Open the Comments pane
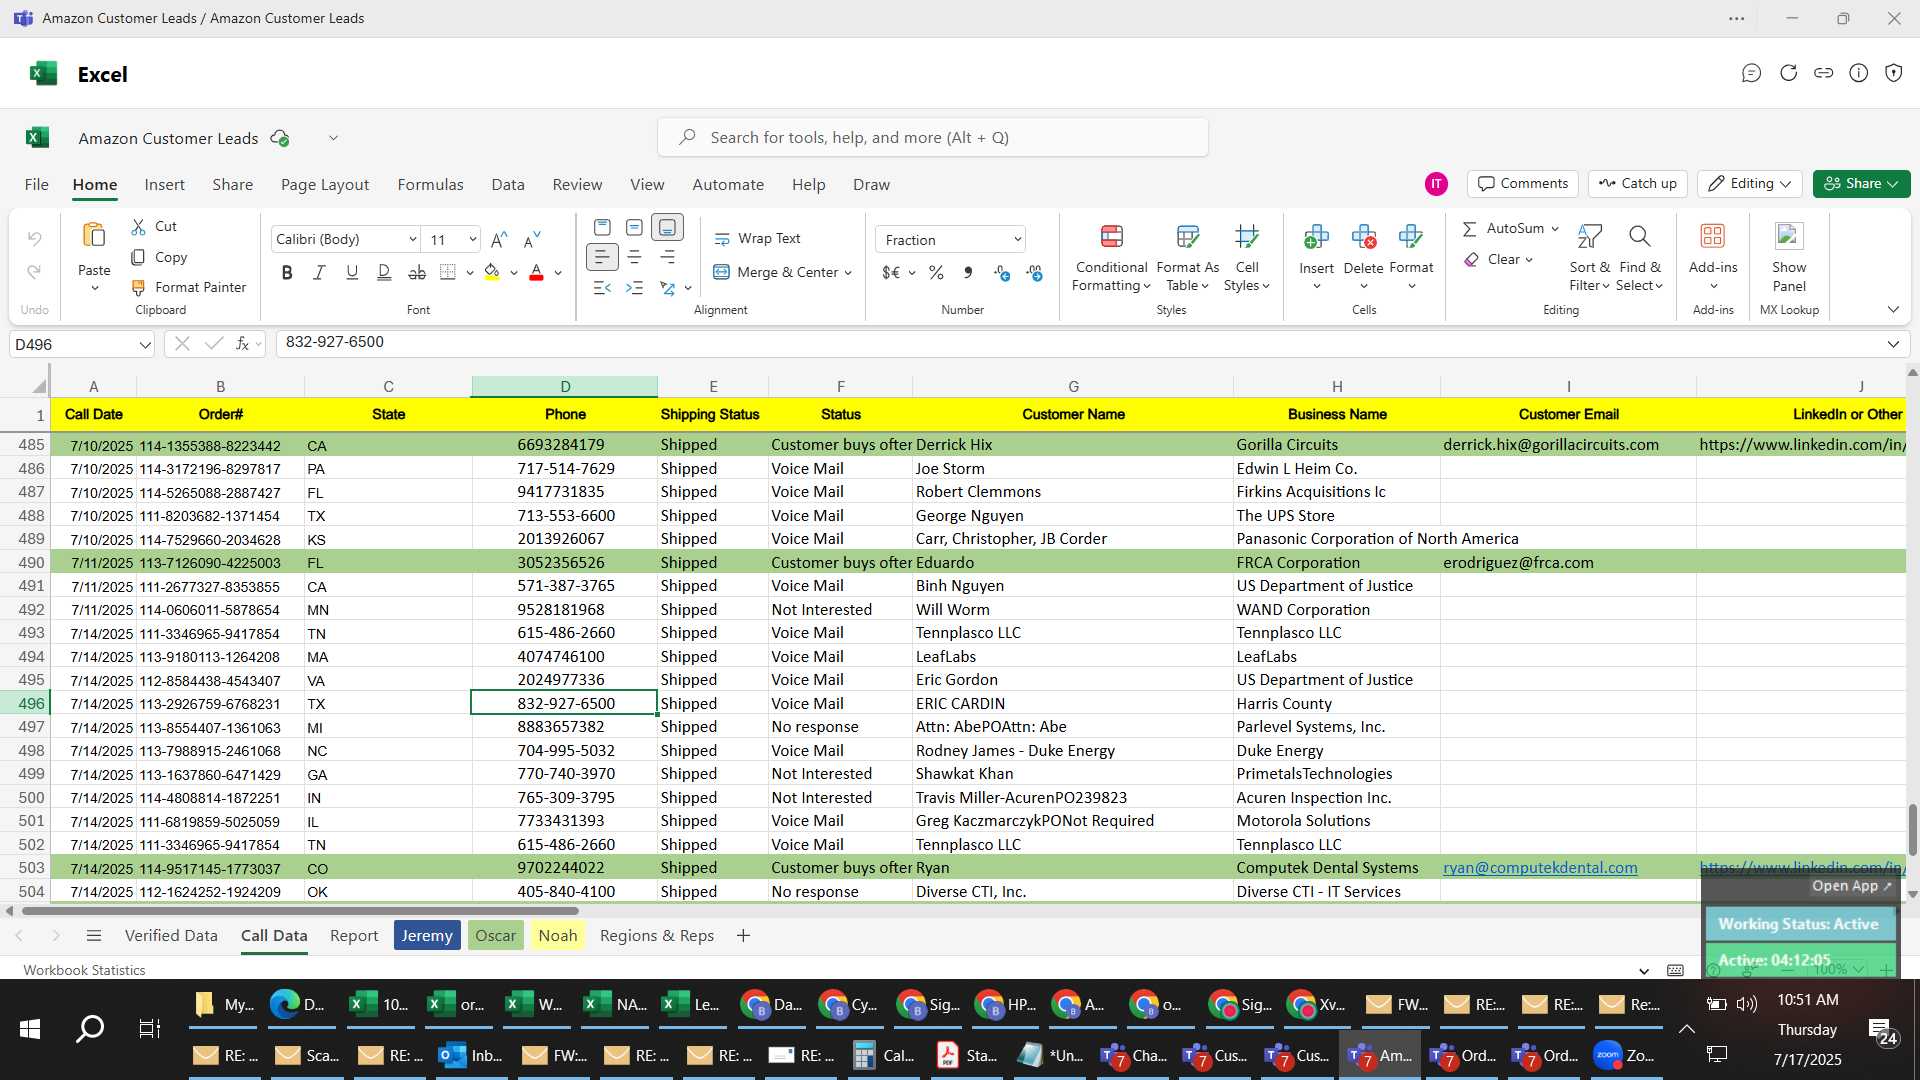Screen dimensions: 1920x1080 [1523, 184]
